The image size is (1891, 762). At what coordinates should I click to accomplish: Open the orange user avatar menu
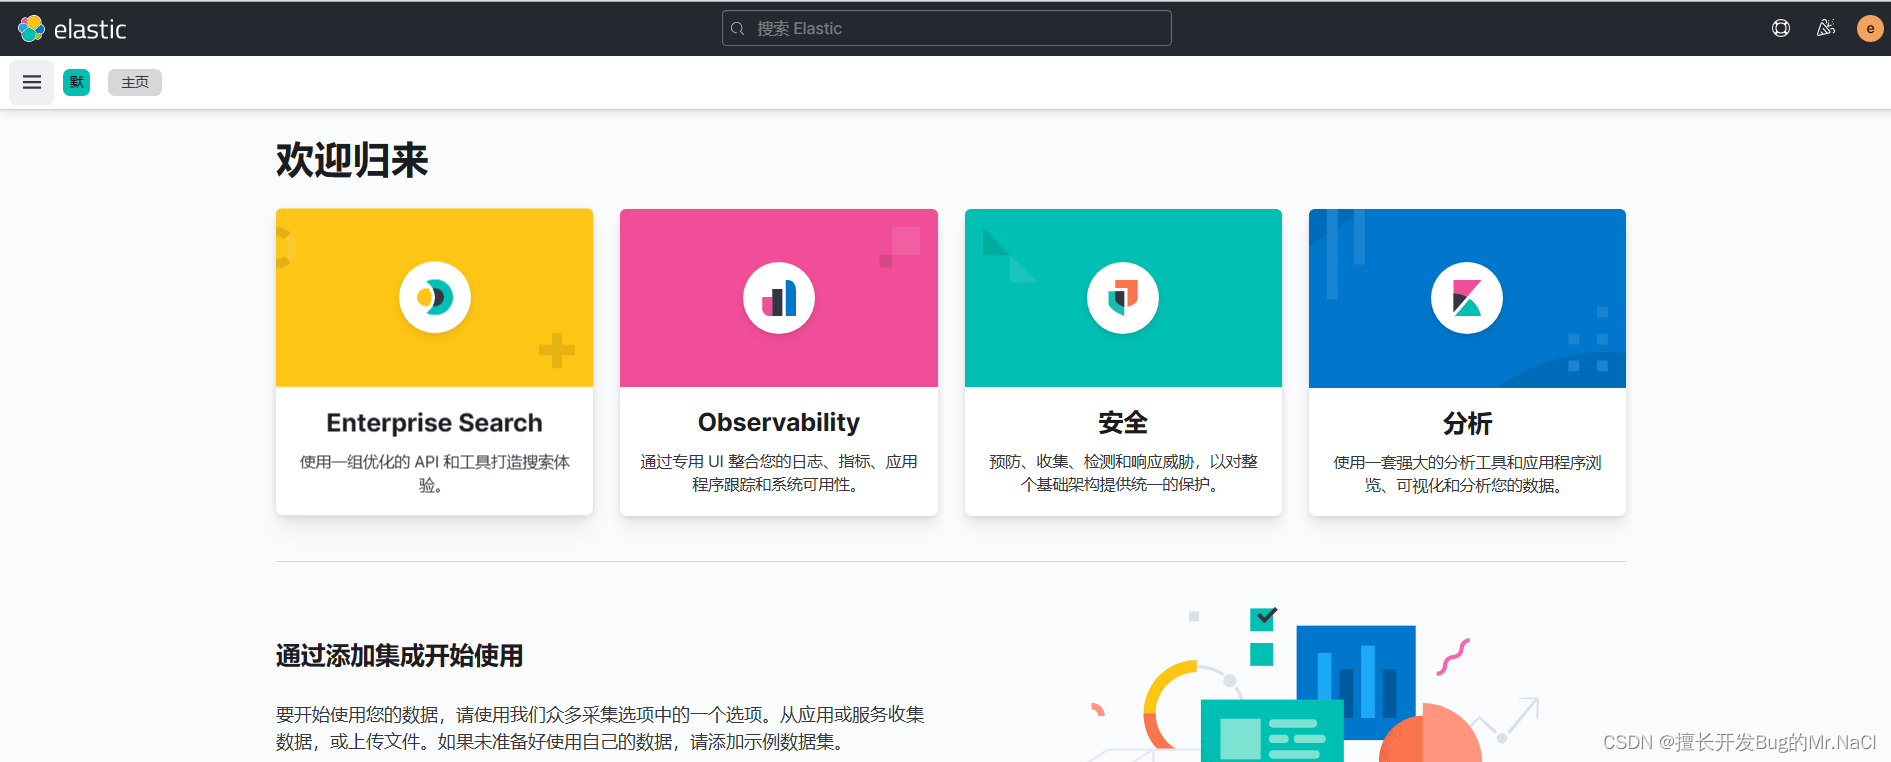[1870, 28]
